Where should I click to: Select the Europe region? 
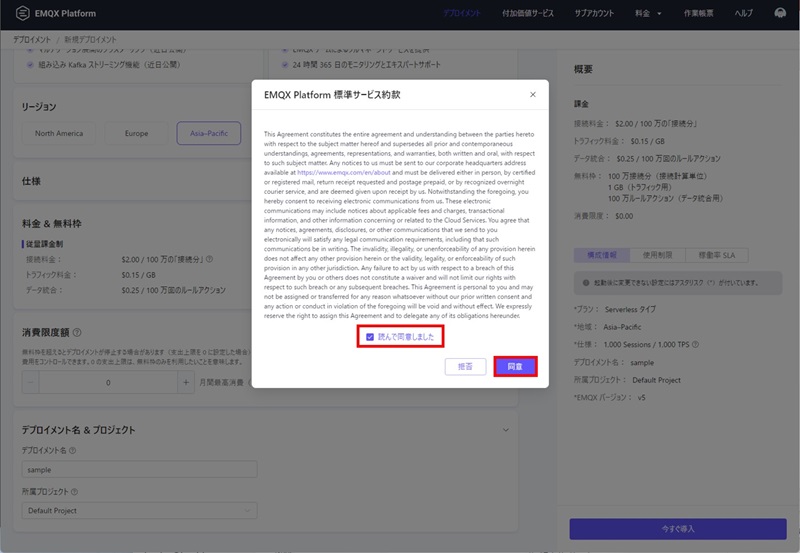(136, 133)
